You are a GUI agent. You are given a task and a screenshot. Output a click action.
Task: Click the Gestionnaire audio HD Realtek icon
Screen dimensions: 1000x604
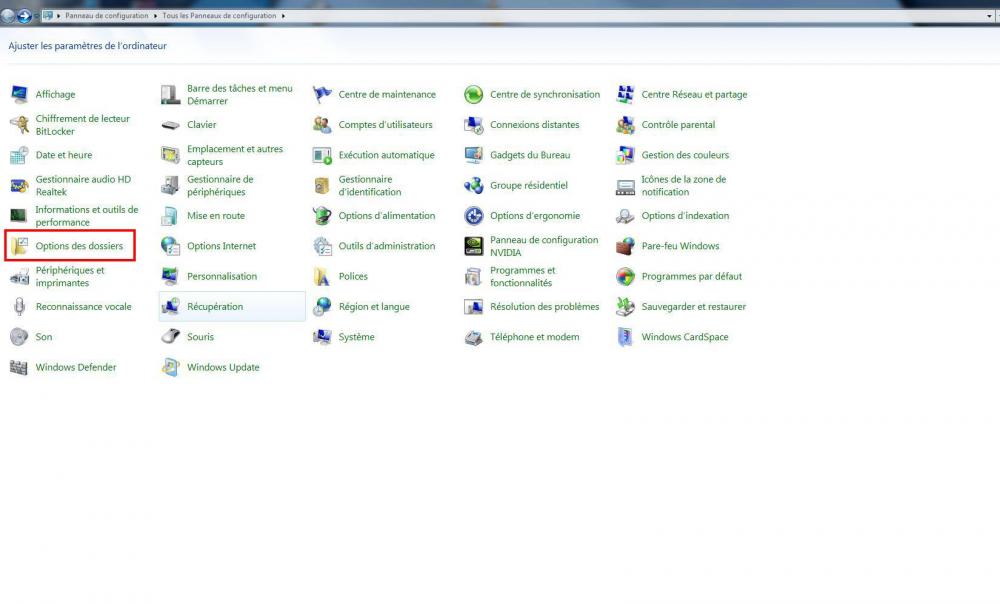(19, 186)
